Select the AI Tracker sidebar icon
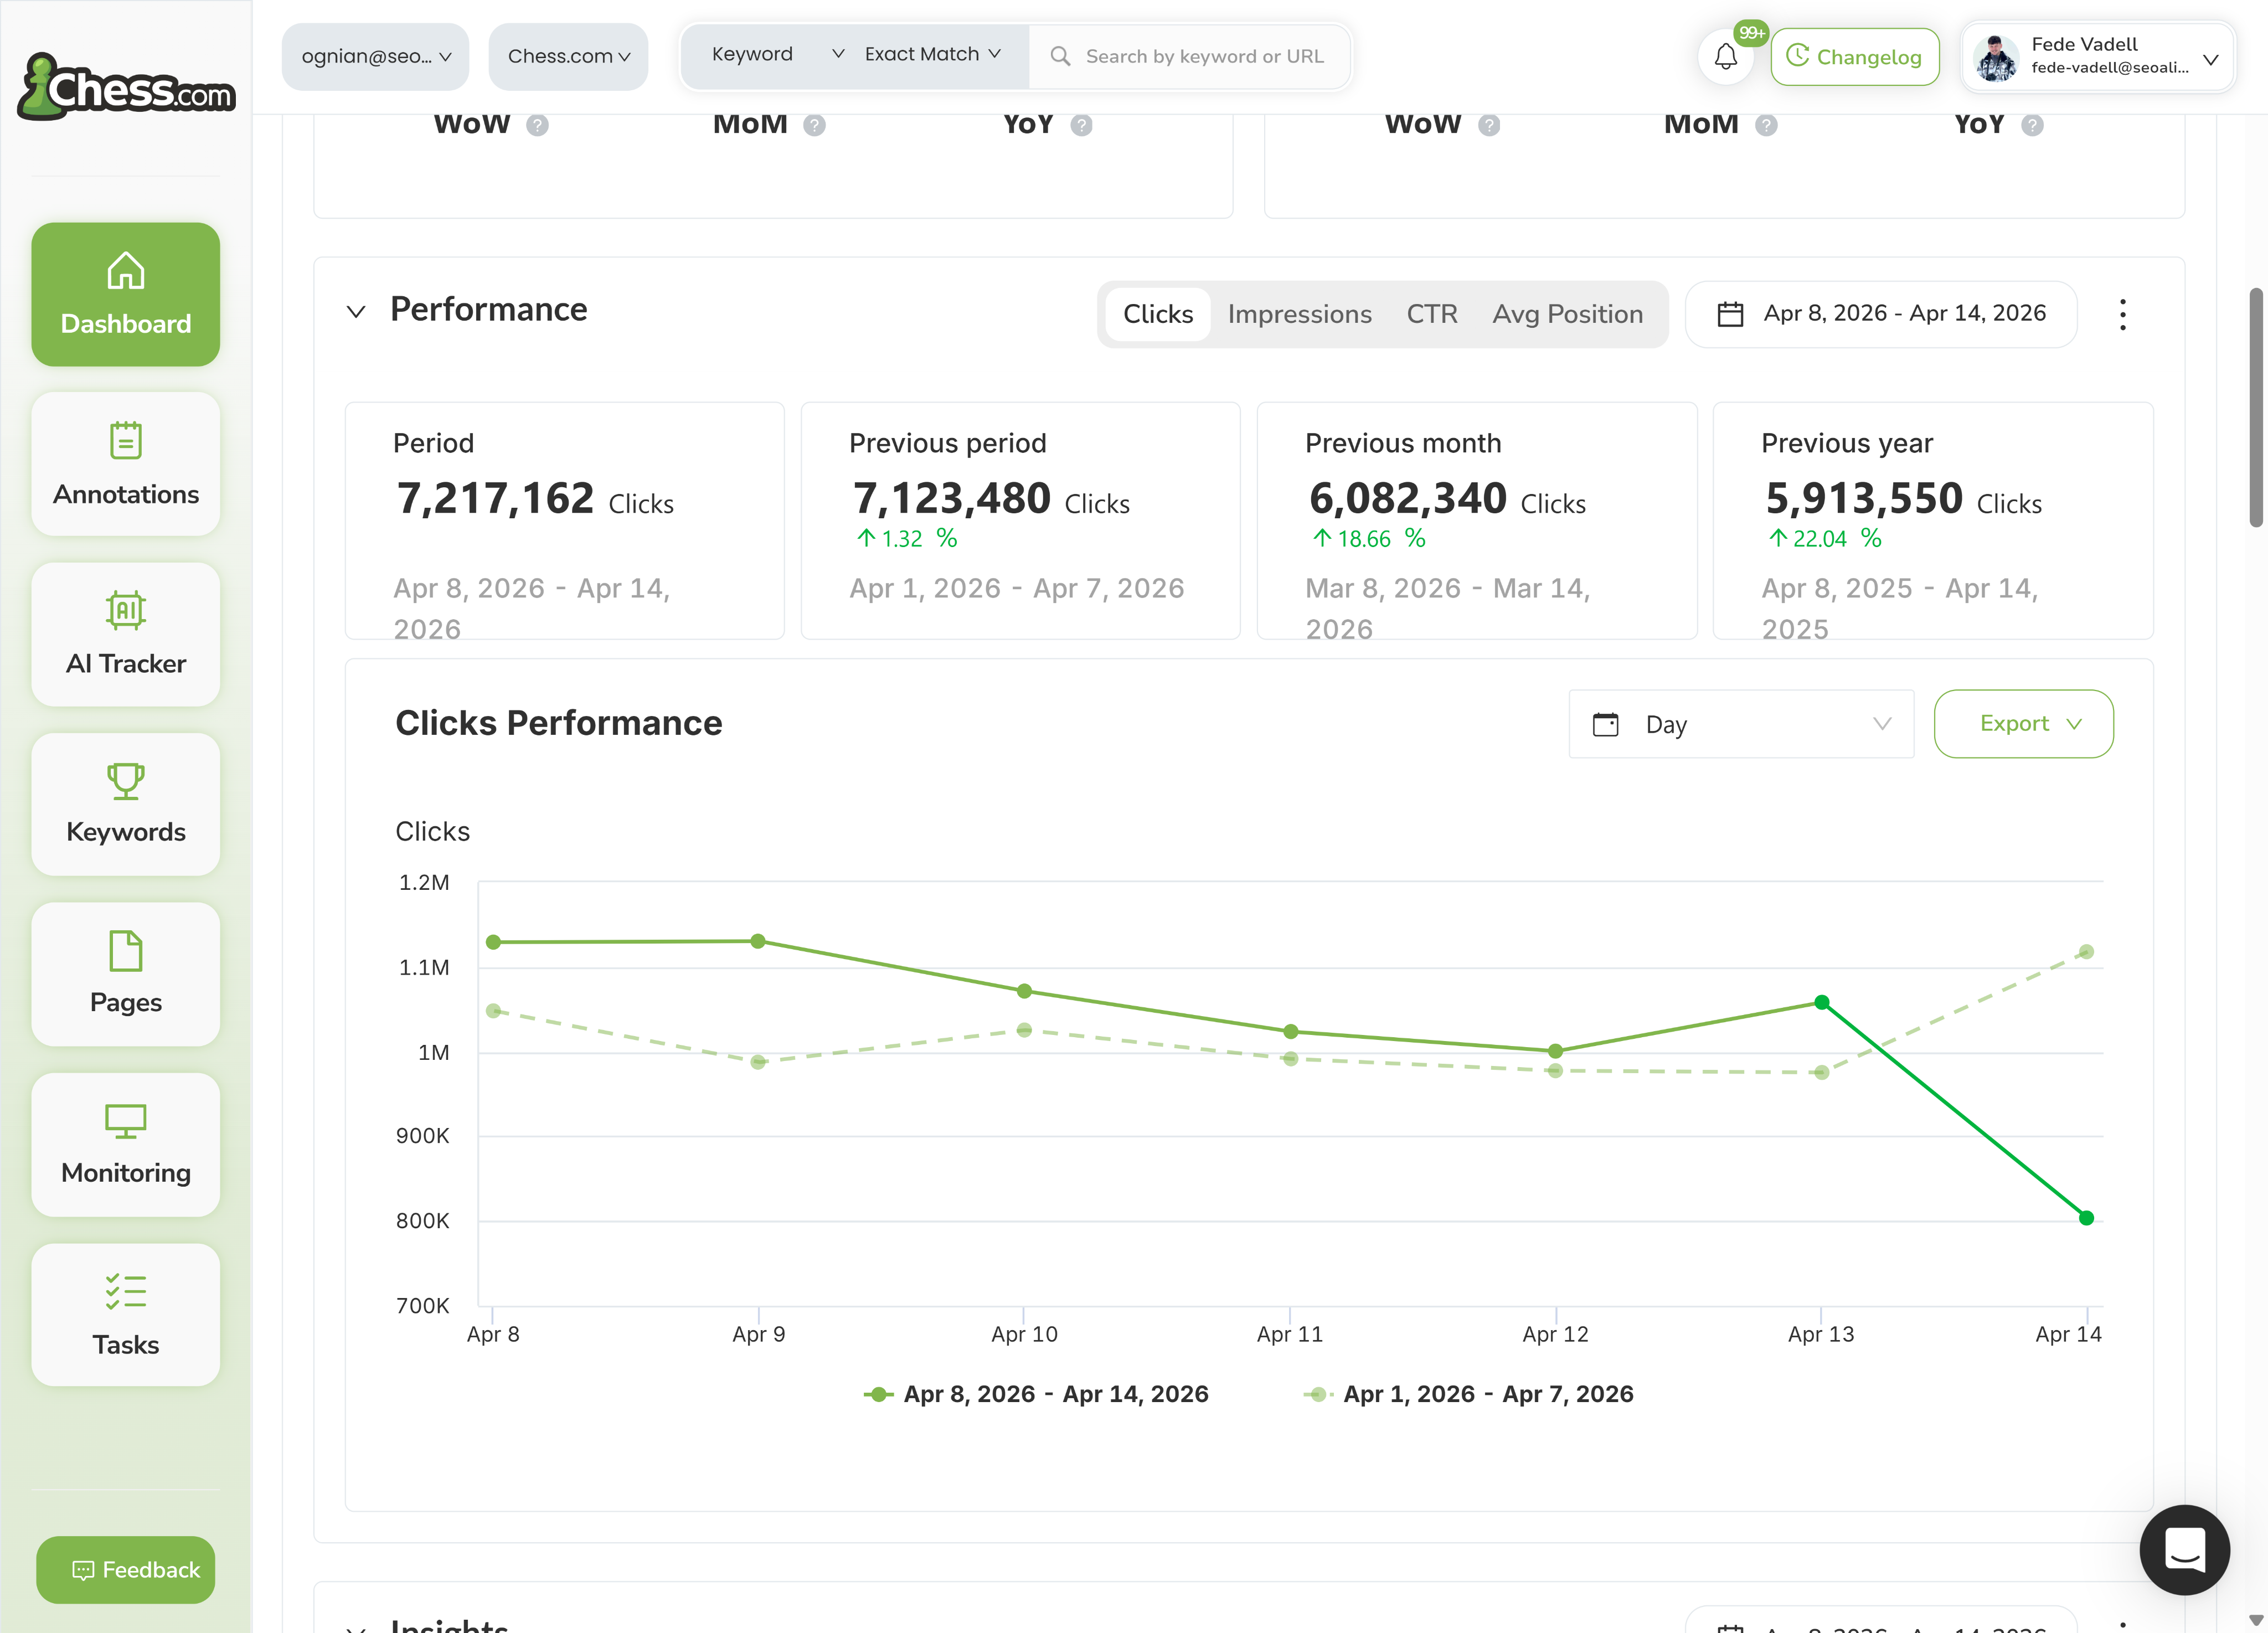 pyautogui.click(x=125, y=633)
